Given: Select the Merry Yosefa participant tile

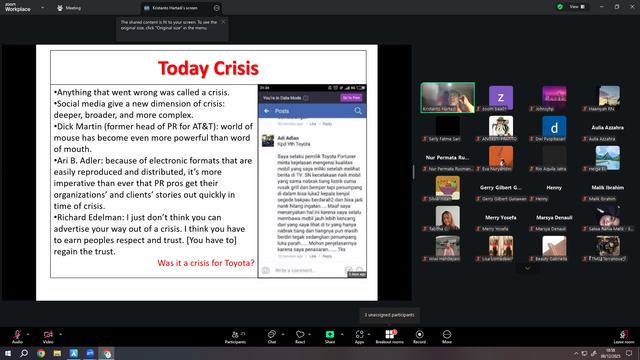Looking at the screenshot, I should point(501,218).
